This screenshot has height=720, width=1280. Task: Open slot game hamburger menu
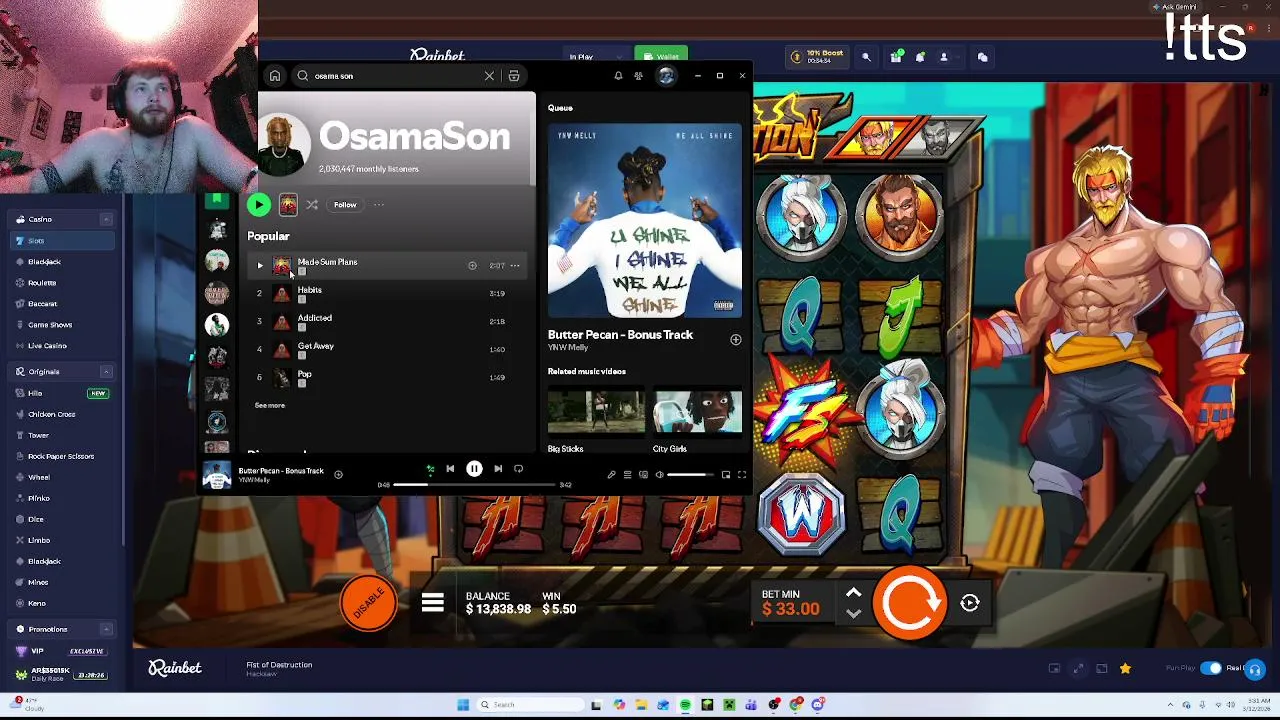pos(433,603)
